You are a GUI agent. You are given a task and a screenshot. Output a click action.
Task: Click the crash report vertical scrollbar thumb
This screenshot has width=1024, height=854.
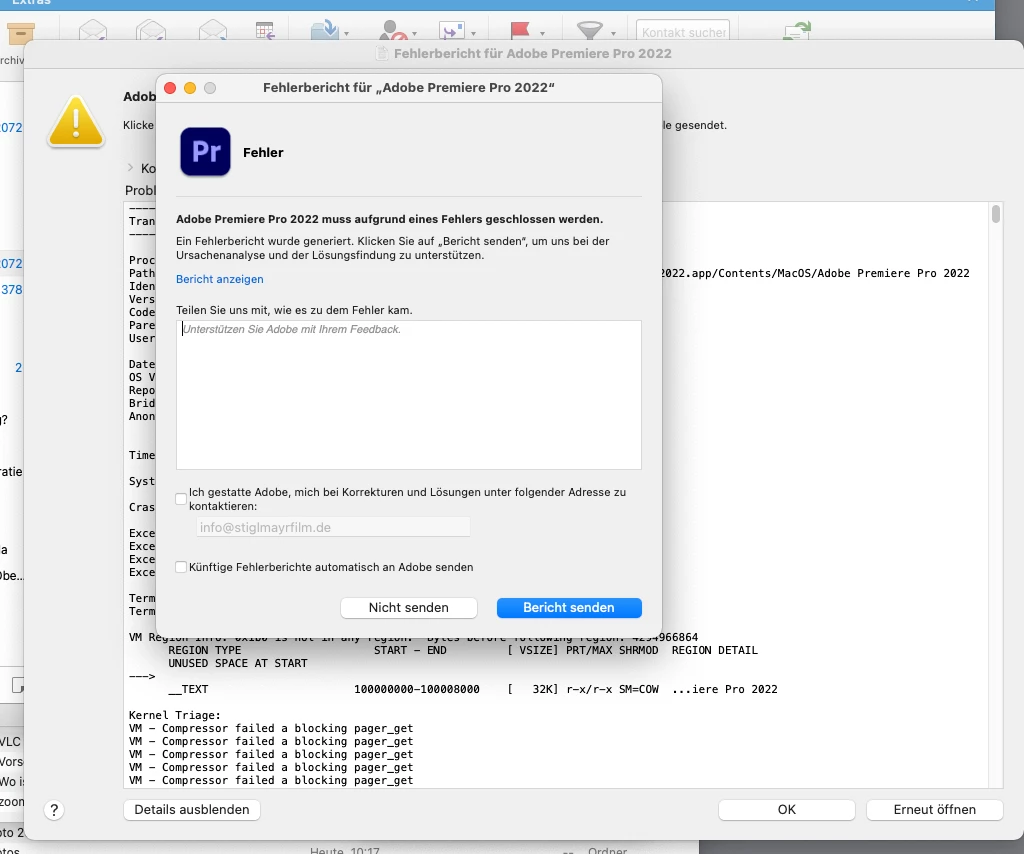(x=995, y=214)
